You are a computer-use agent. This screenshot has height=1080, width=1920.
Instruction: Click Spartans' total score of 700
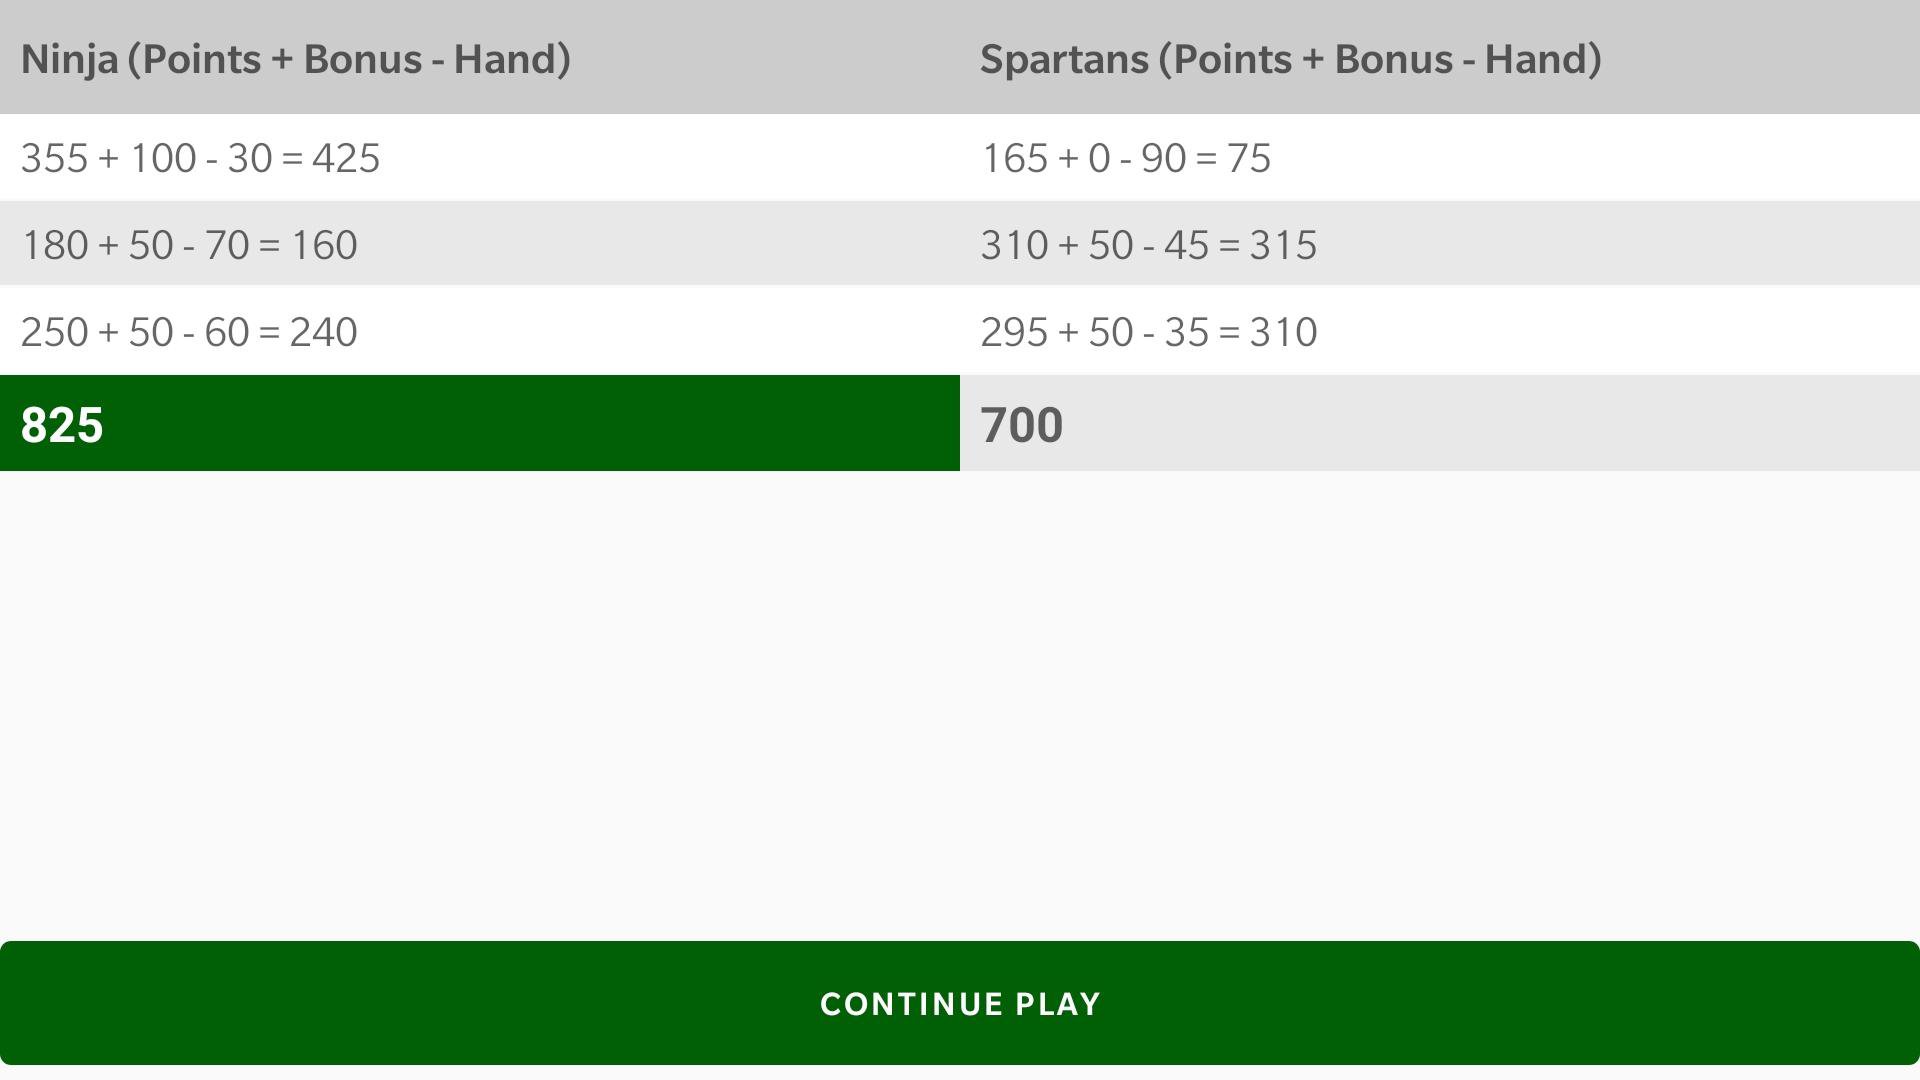click(x=1021, y=425)
